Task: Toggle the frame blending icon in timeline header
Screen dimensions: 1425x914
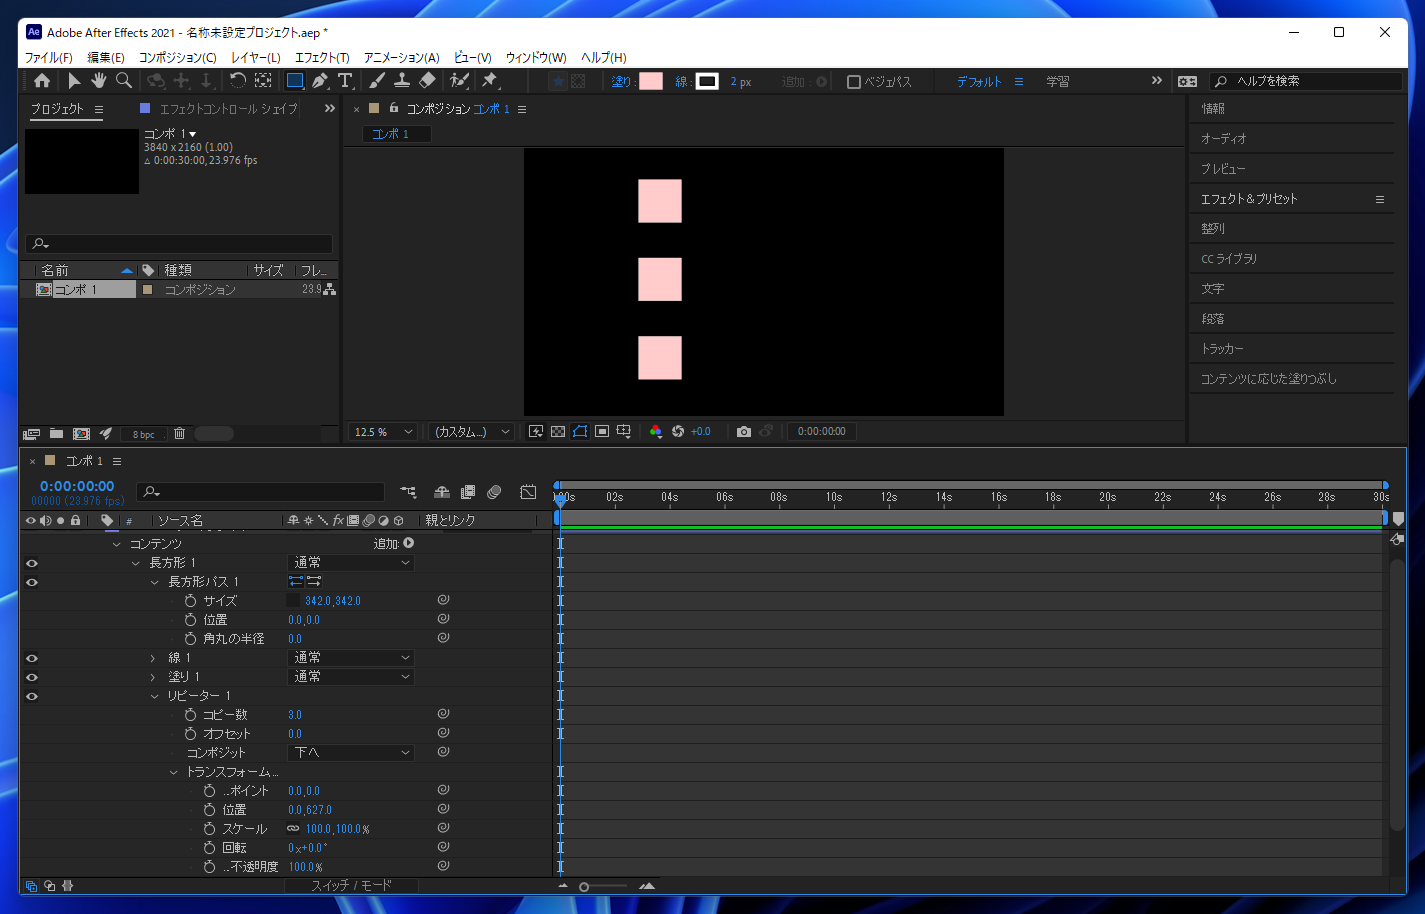Action: coord(468,492)
